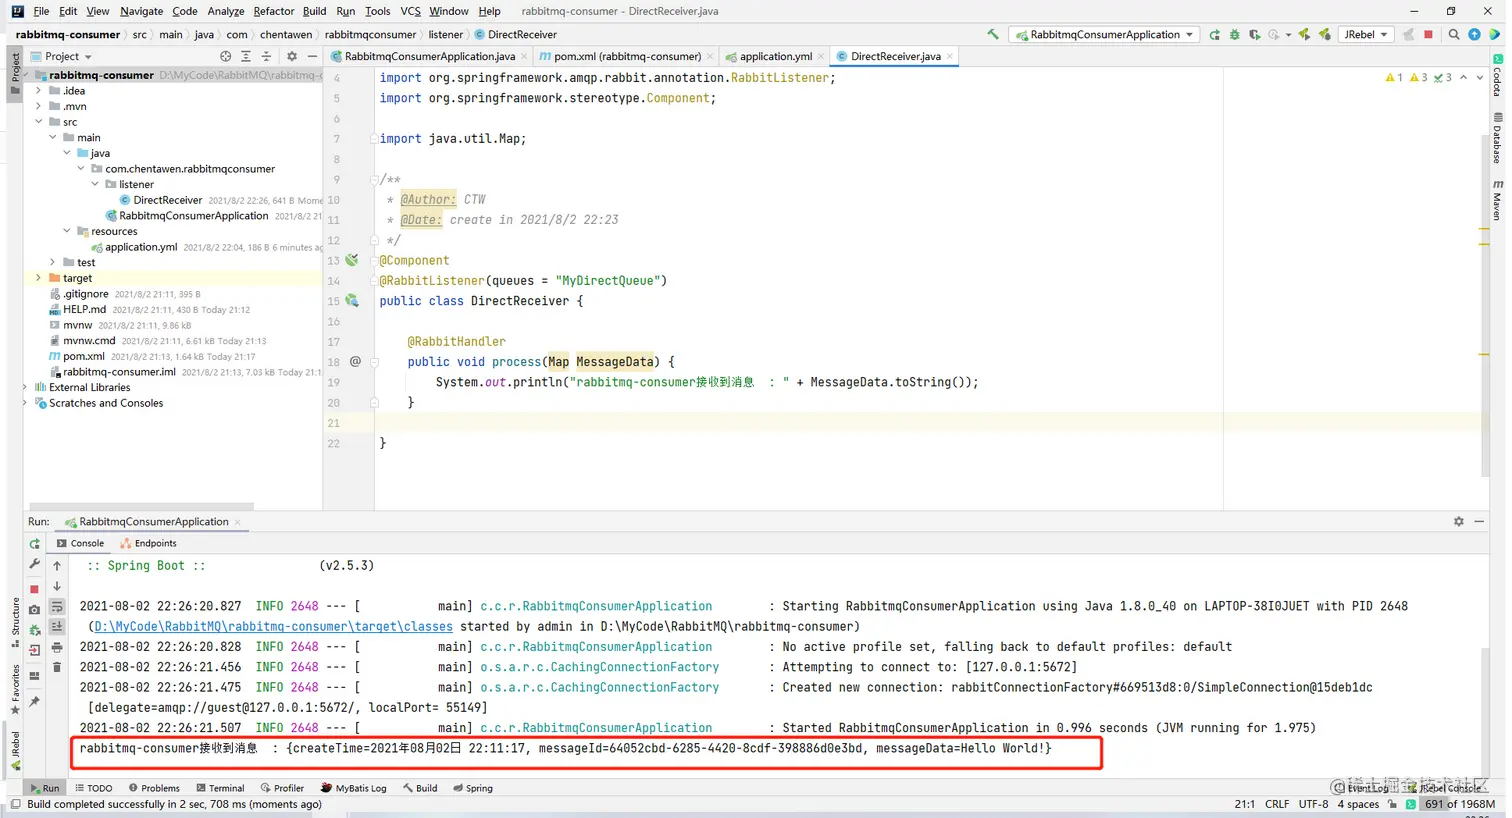Click the red Stop icon in main toolbar
The height and width of the screenshot is (818, 1512).
coord(1428,34)
